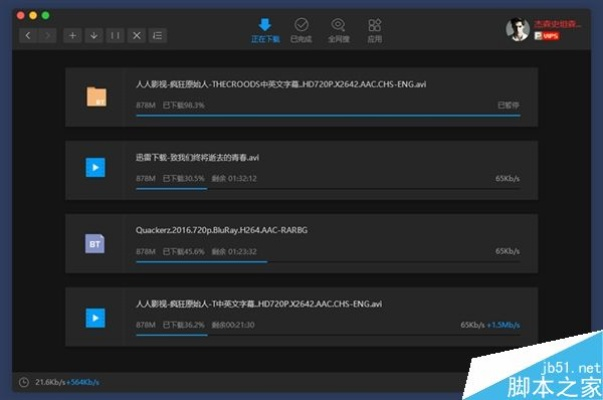Click the back navigation arrow
Viewport: 603px width, 400px height.
click(27, 35)
